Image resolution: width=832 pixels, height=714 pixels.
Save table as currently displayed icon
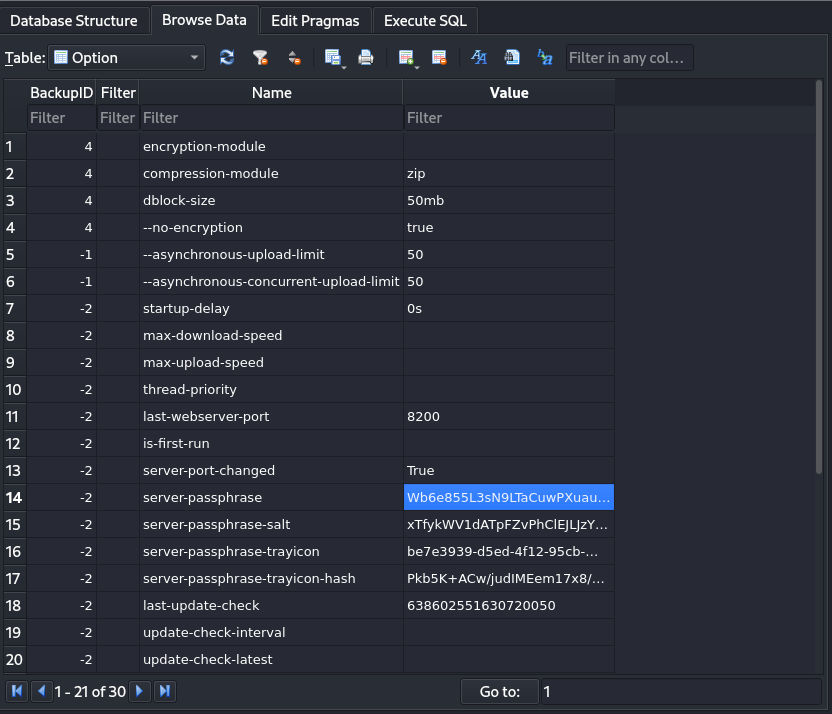[x=333, y=58]
